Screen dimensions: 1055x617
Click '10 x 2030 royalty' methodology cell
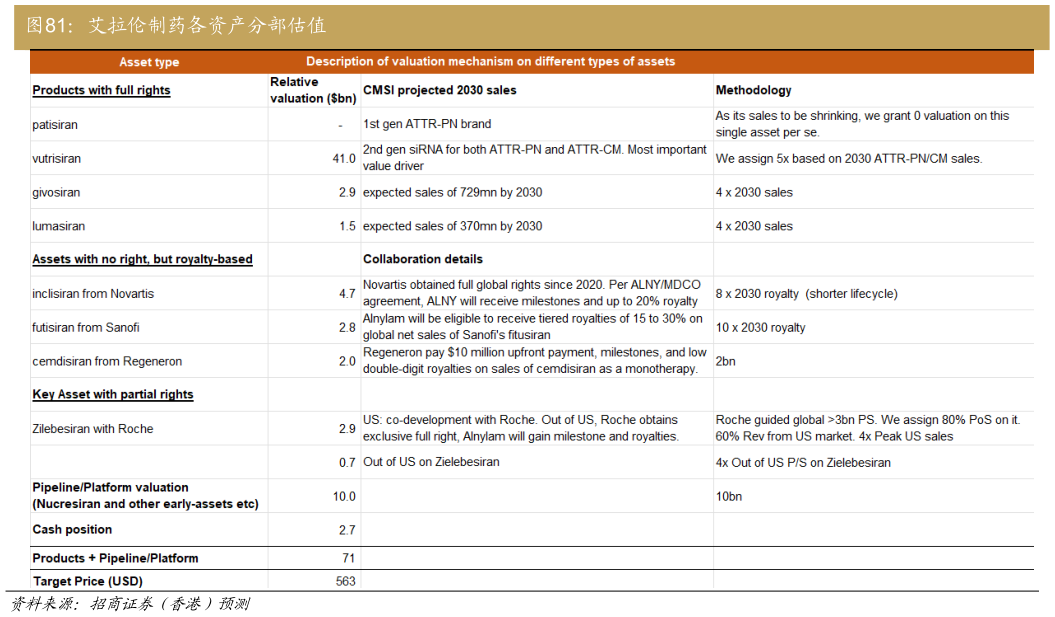click(x=760, y=328)
